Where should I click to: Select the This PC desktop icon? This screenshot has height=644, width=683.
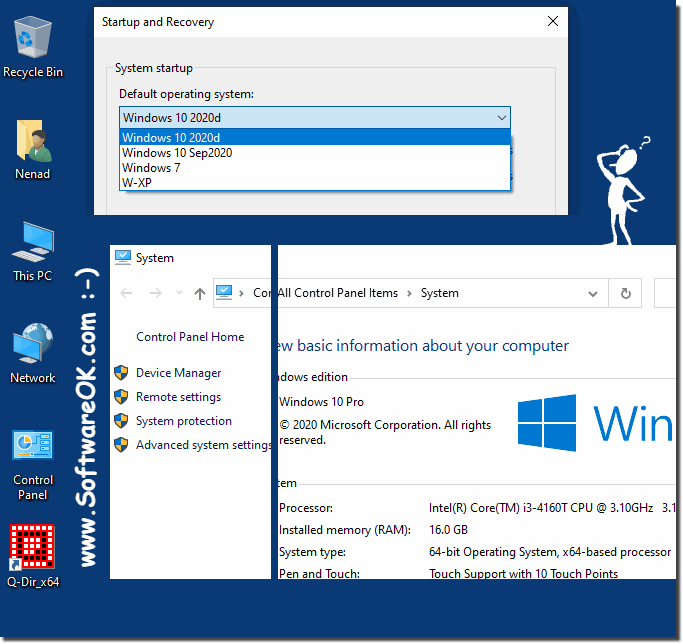click(x=33, y=242)
